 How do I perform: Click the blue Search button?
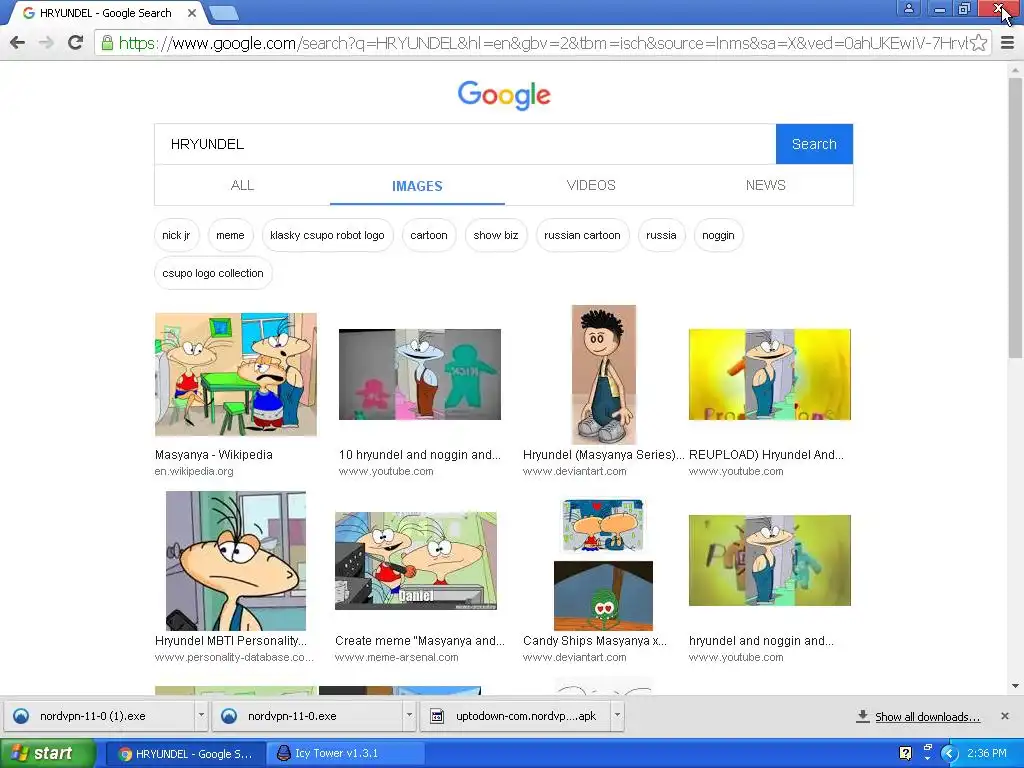tap(814, 144)
